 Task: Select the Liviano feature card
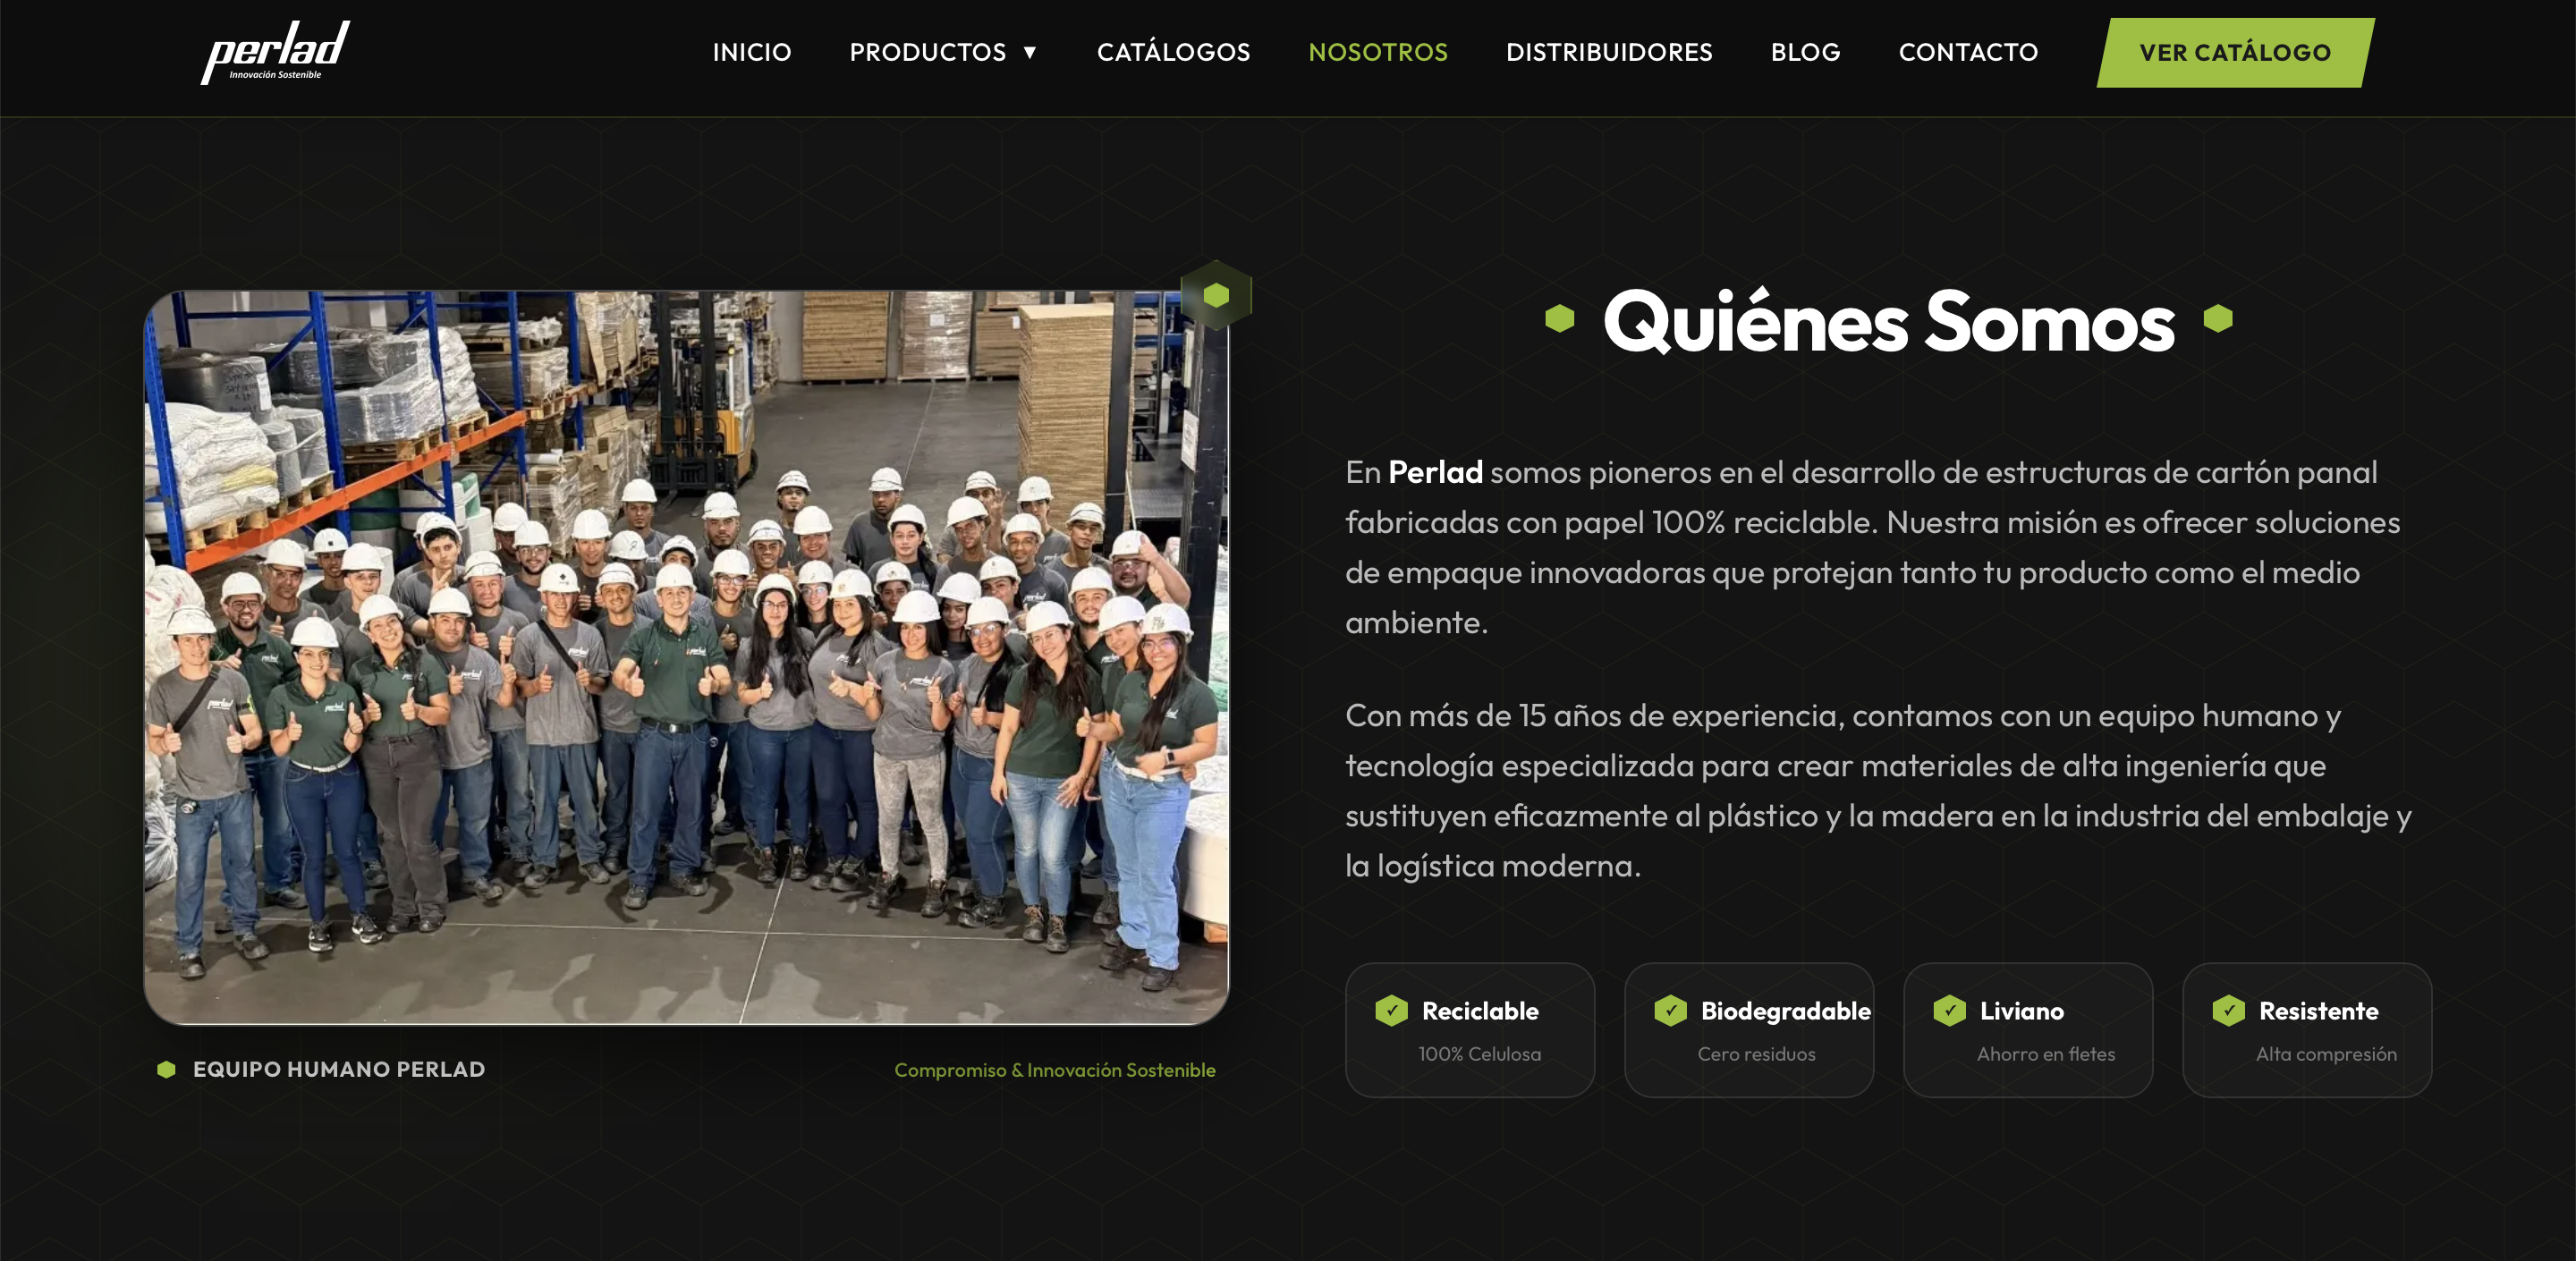(2028, 1030)
